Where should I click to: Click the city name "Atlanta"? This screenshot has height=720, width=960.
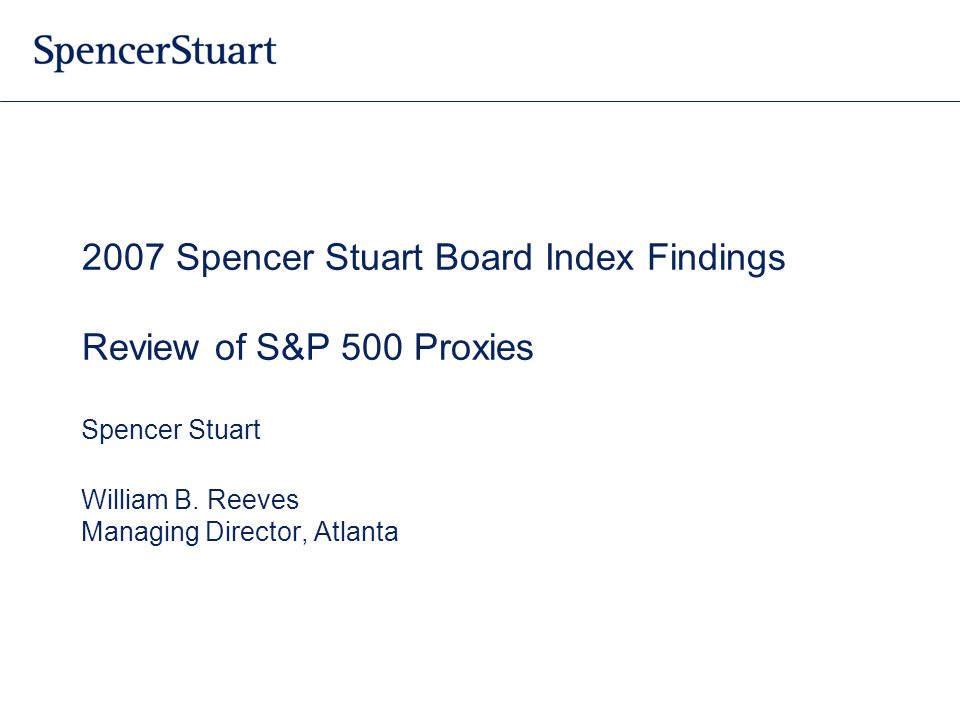pyautogui.click(x=355, y=531)
